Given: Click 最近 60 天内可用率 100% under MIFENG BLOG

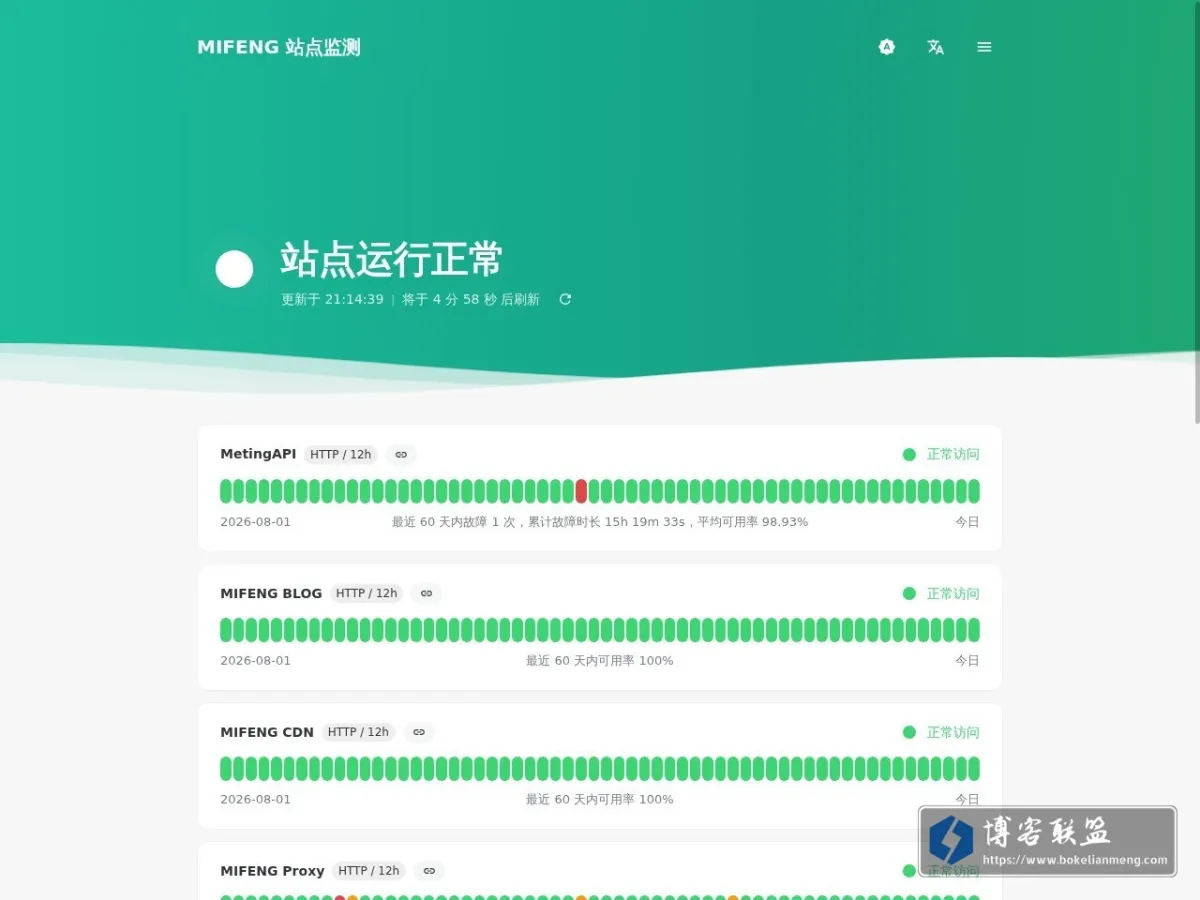Looking at the screenshot, I should pos(600,661).
